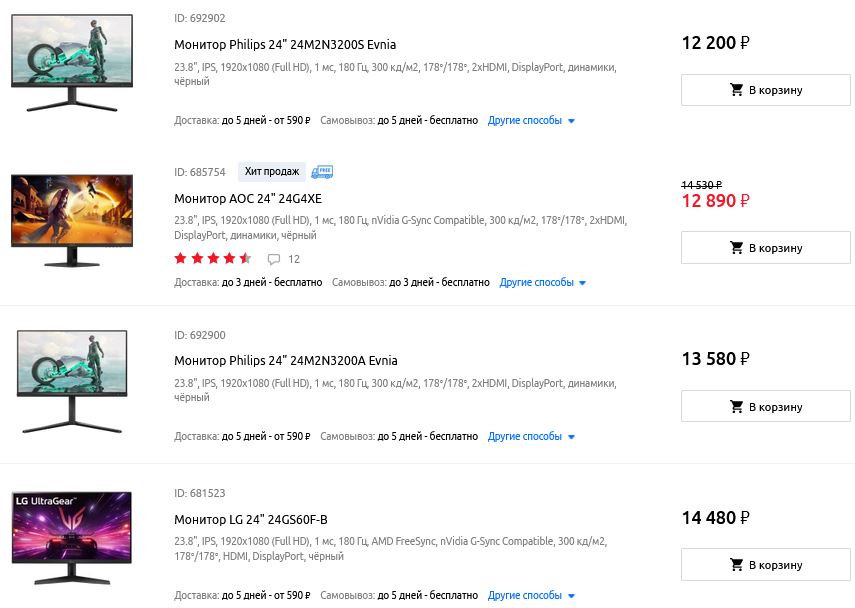Click the cart icon for Philips 24M2N3200S
855x608 pixels.
[737, 90]
